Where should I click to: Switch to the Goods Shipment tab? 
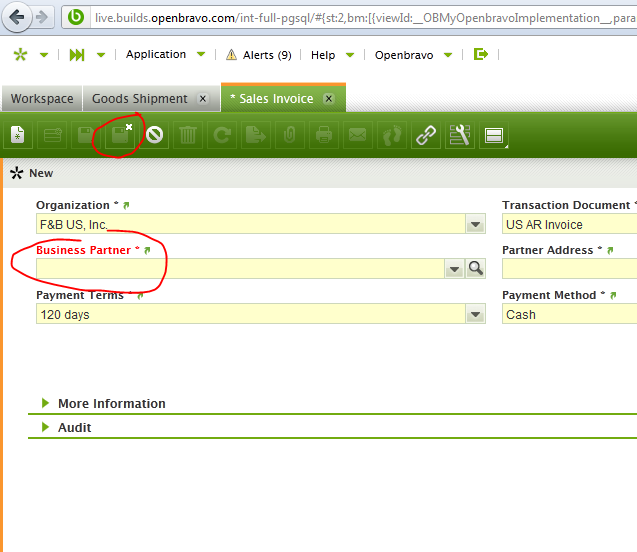tap(139, 98)
